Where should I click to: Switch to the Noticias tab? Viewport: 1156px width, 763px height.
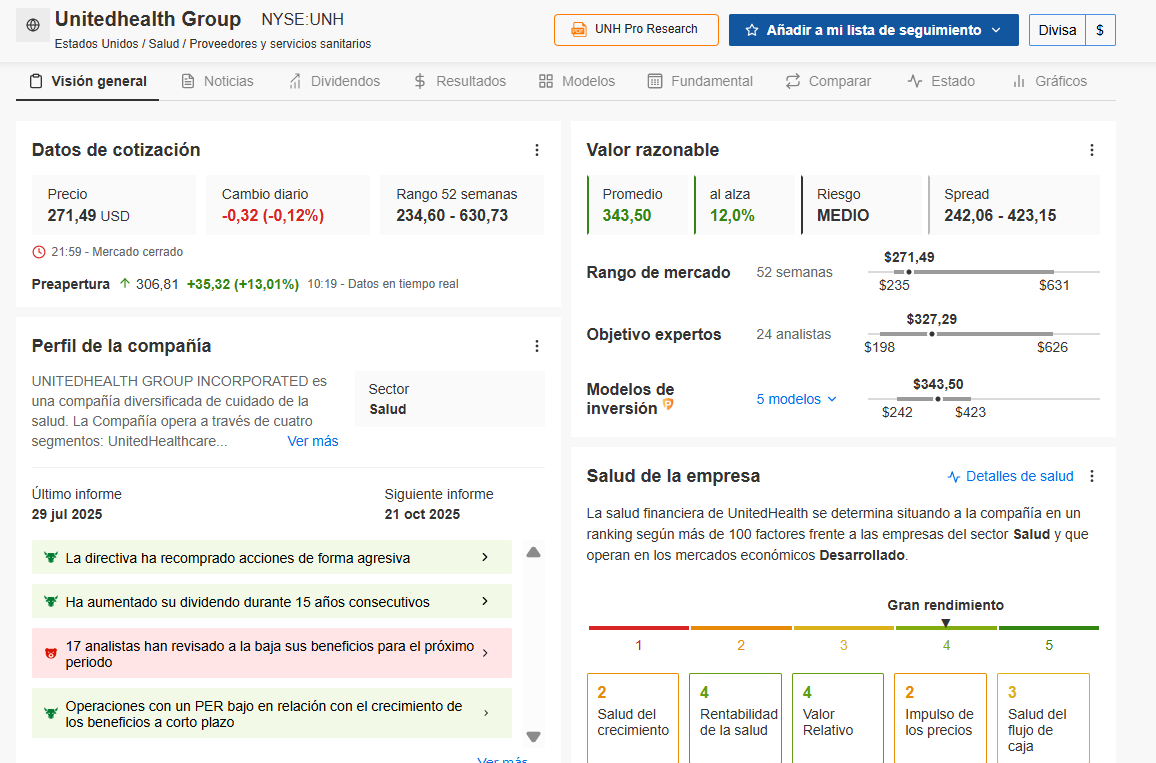pos(217,81)
